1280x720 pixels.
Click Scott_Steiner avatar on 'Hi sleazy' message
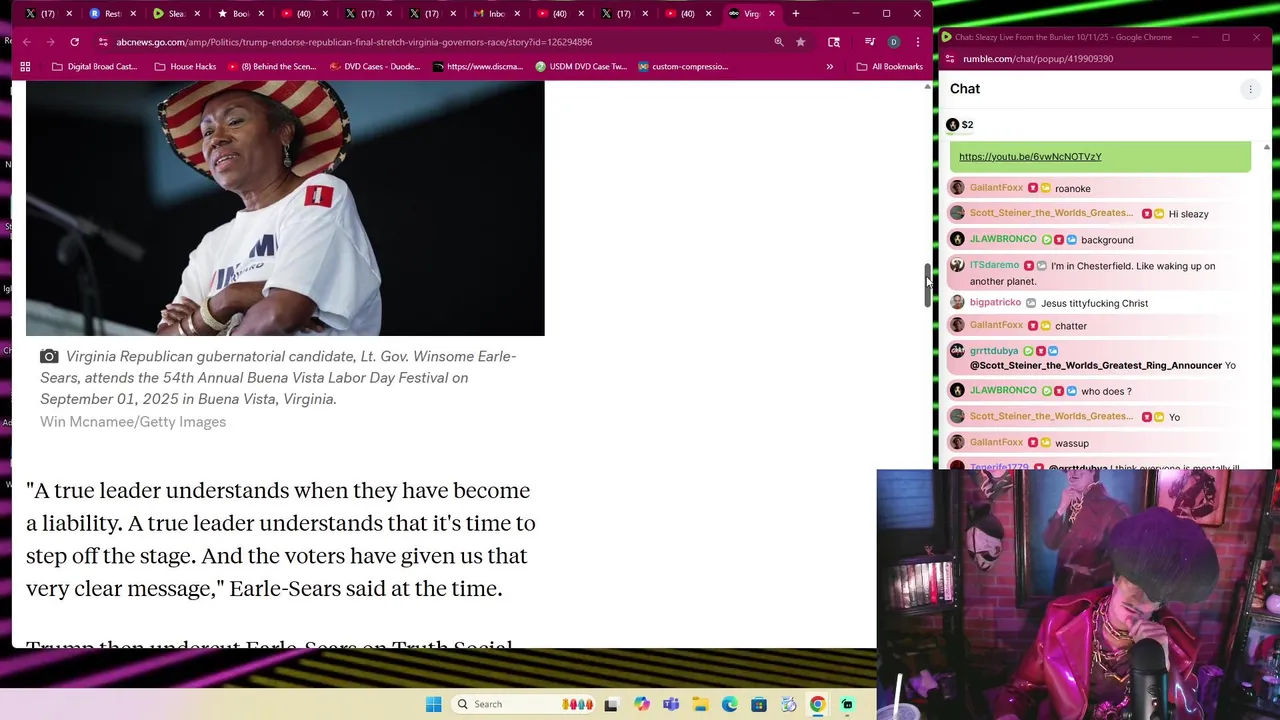(957, 213)
